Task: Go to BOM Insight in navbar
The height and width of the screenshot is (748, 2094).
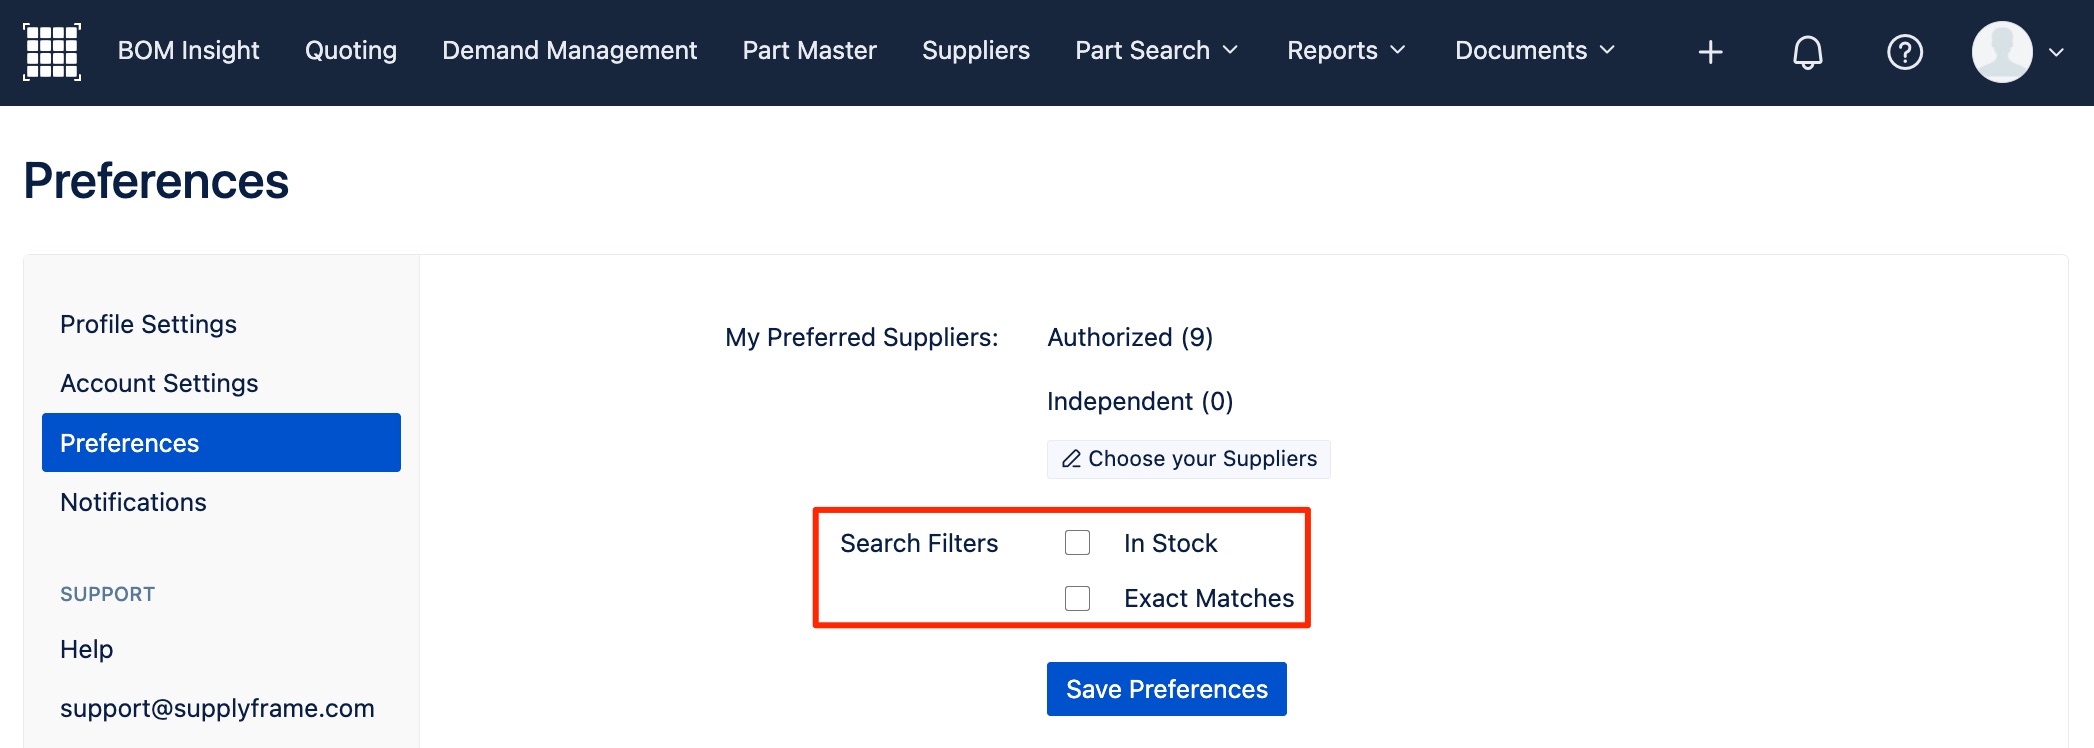Action: click(188, 51)
